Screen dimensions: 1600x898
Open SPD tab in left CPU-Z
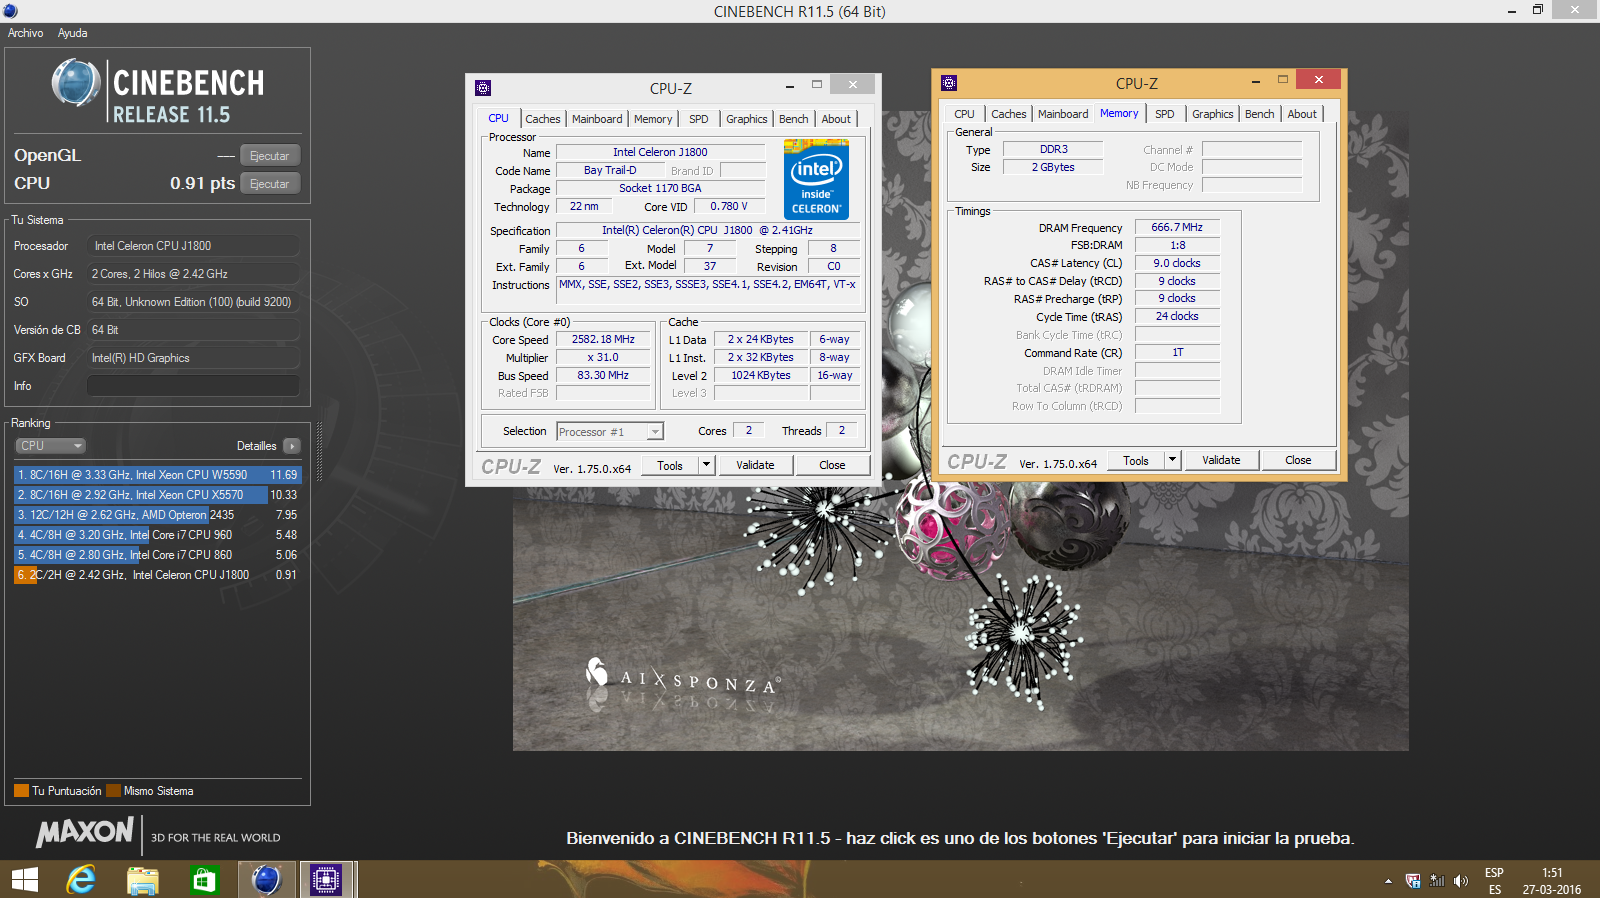pyautogui.click(x=699, y=119)
